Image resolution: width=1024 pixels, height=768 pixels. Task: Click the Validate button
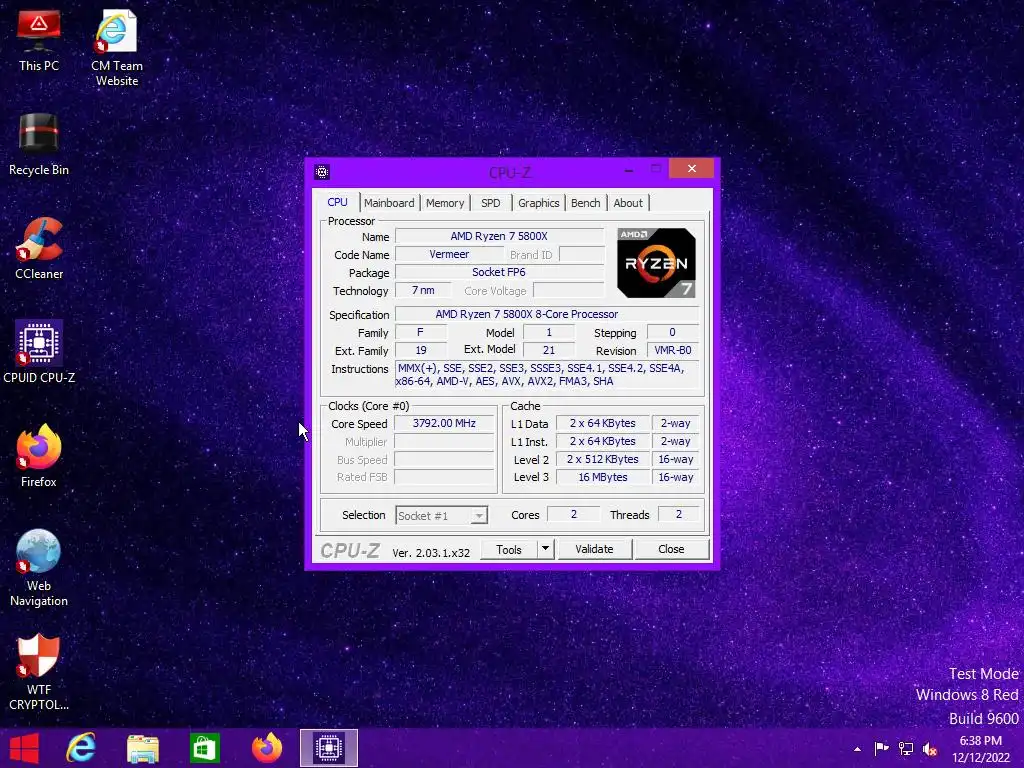click(x=594, y=549)
